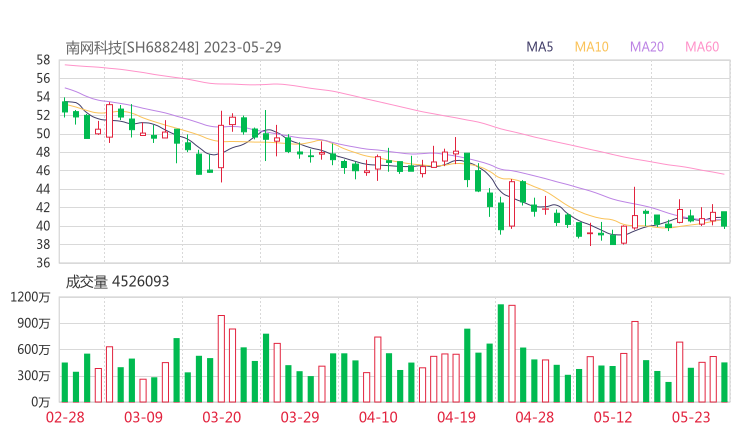Click the chart title 南网科技[SH688248] 2023-05-29
740x440 pixels.
click(x=173, y=48)
